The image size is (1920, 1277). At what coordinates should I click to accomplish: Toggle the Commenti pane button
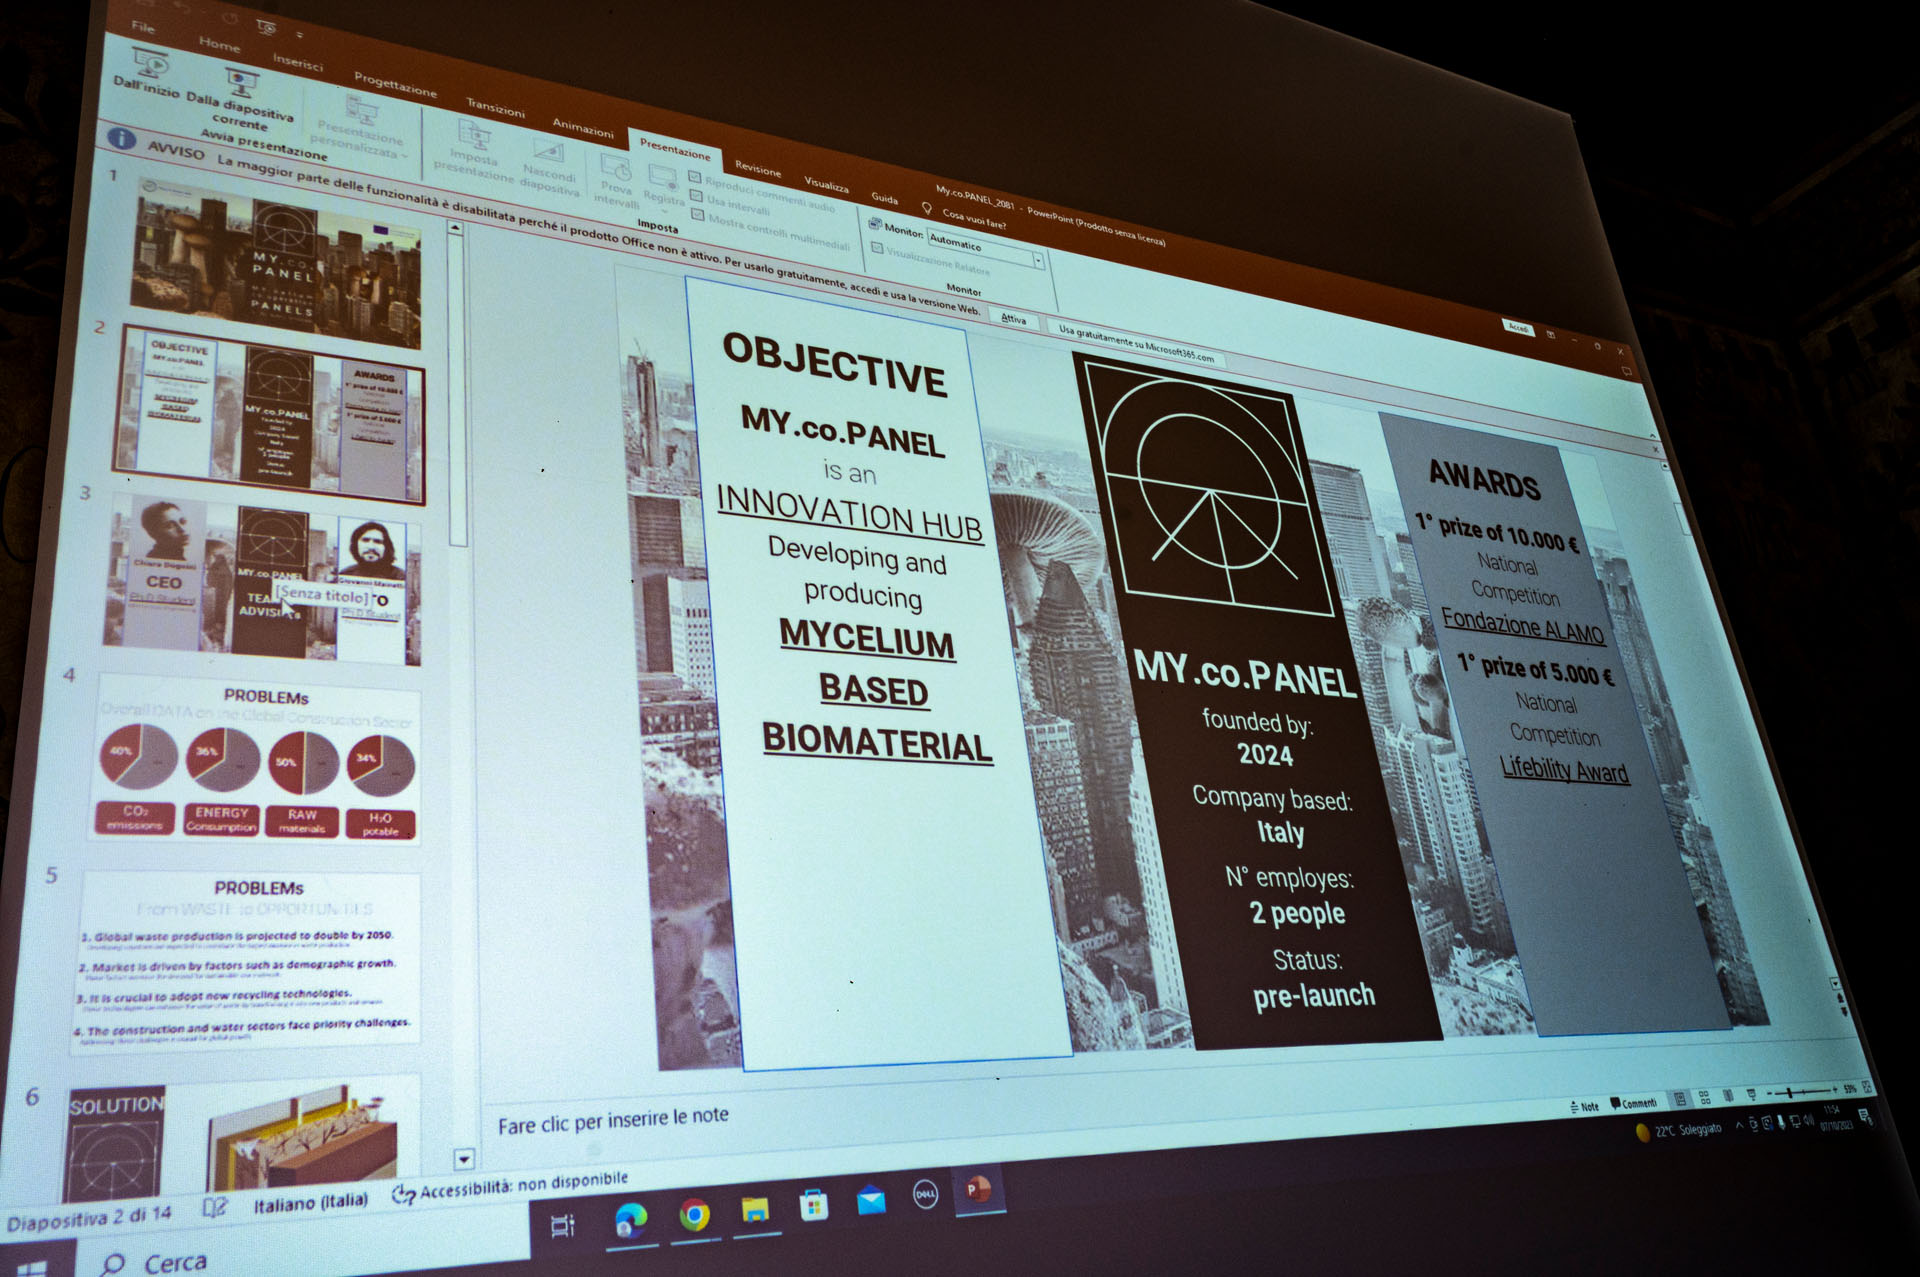1633,1103
